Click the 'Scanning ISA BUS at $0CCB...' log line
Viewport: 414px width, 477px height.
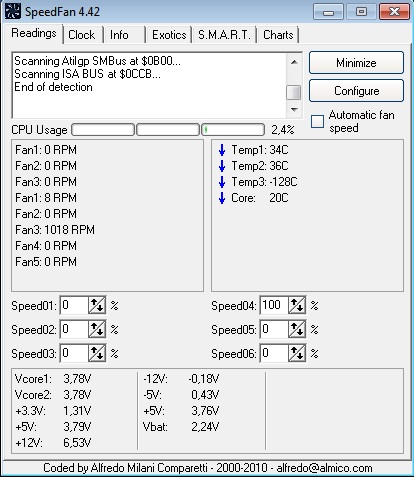(87, 74)
